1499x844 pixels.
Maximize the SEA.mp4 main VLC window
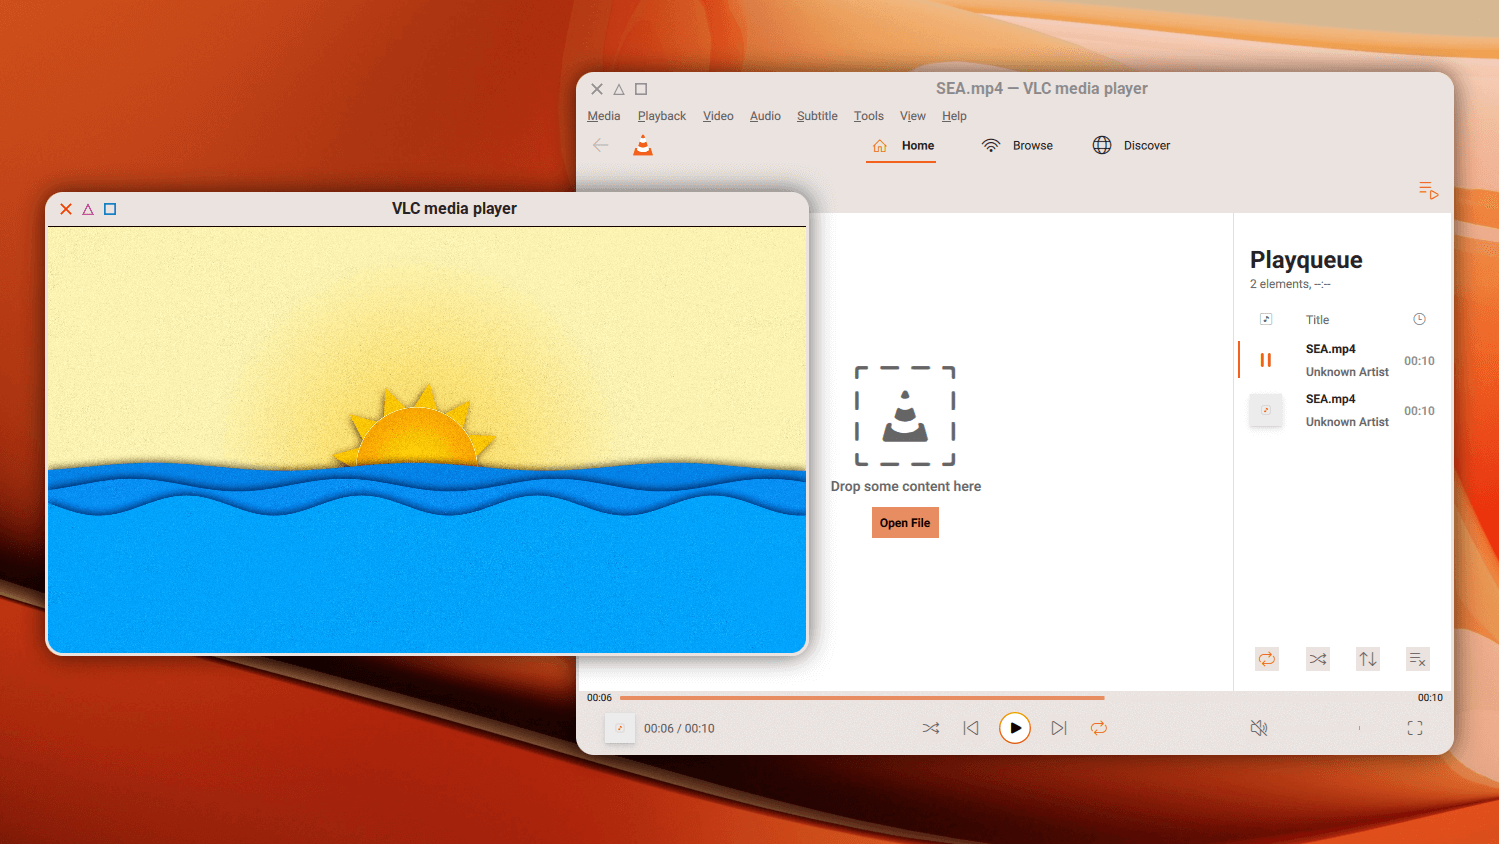tap(641, 89)
